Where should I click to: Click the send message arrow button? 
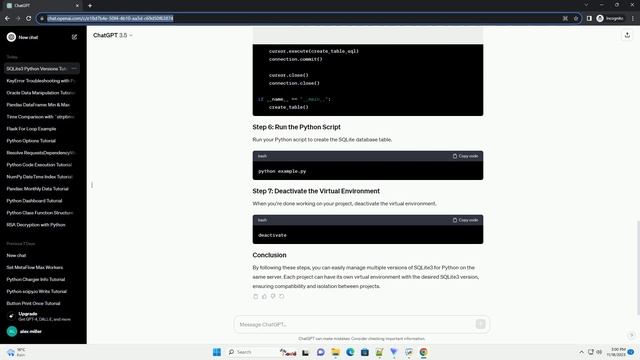pyautogui.click(x=480, y=324)
